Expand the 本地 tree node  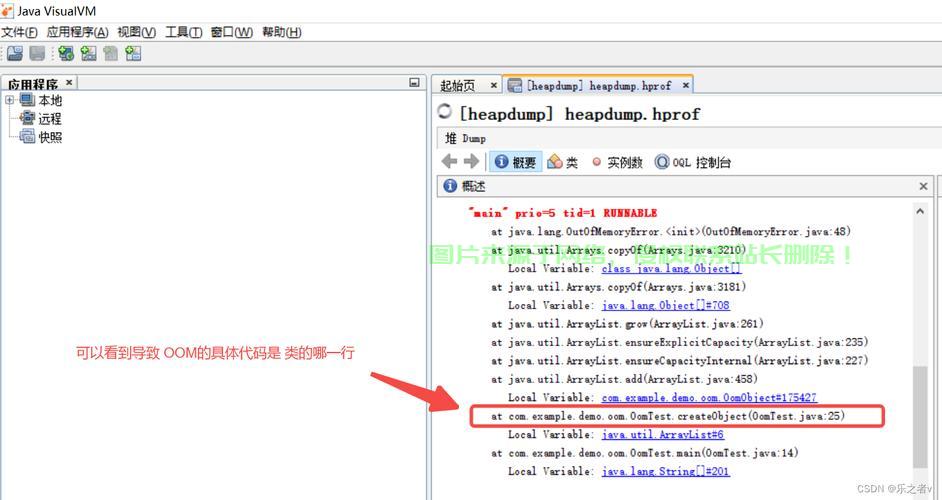coord(10,100)
